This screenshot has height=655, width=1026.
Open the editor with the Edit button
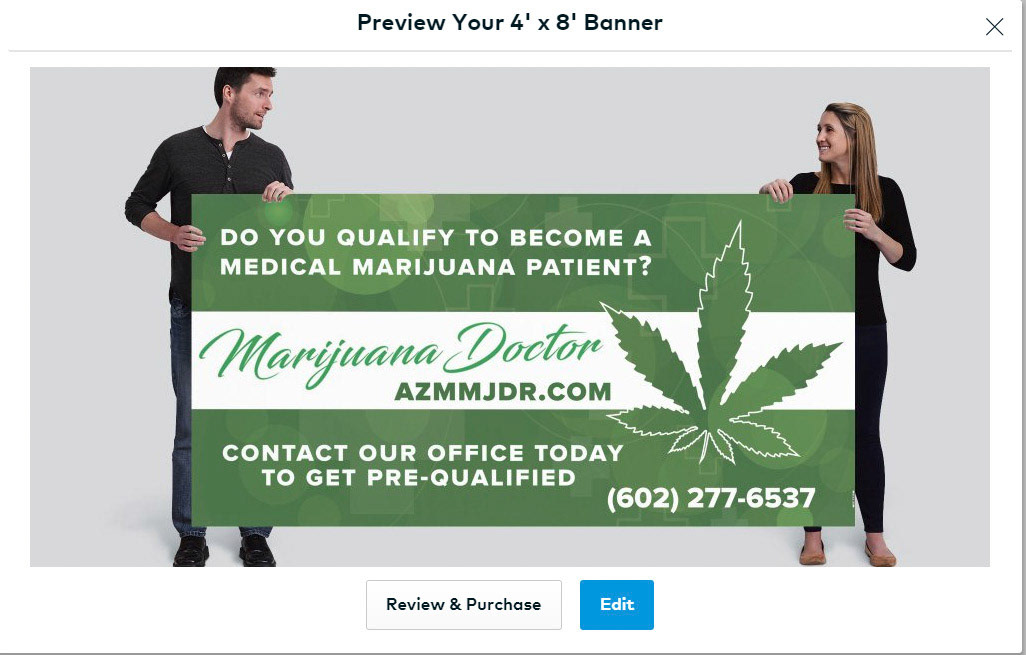pos(616,605)
